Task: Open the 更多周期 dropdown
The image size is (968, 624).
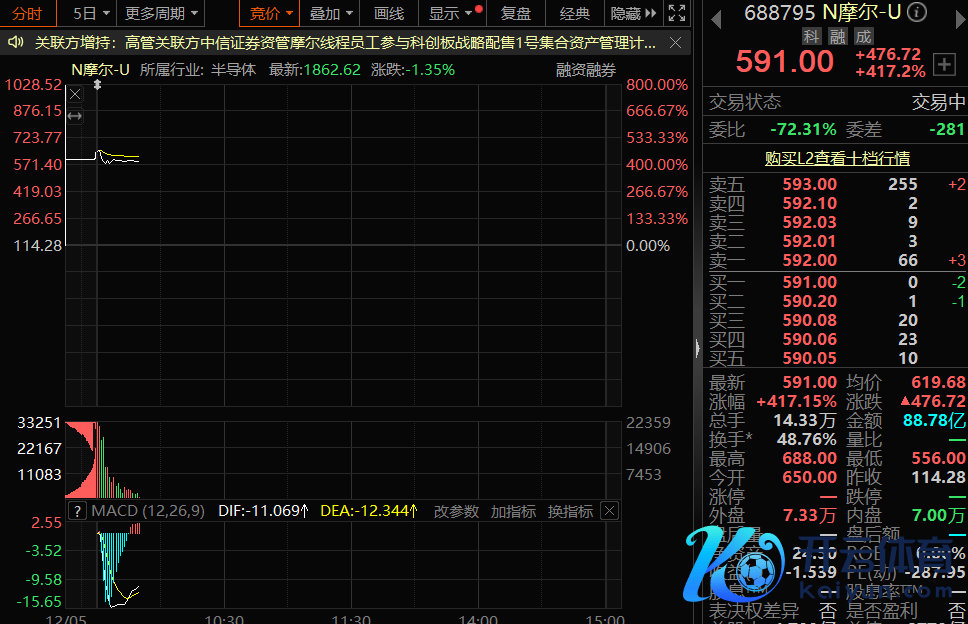Action: (161, 14)
